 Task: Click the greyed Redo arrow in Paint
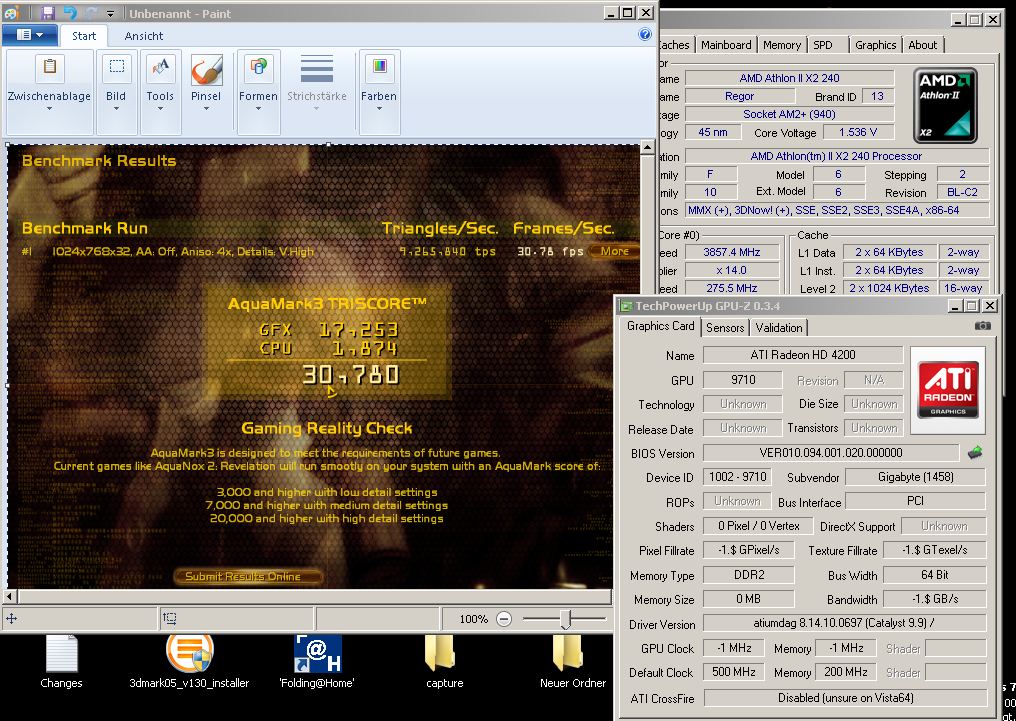tap(91, 13)
